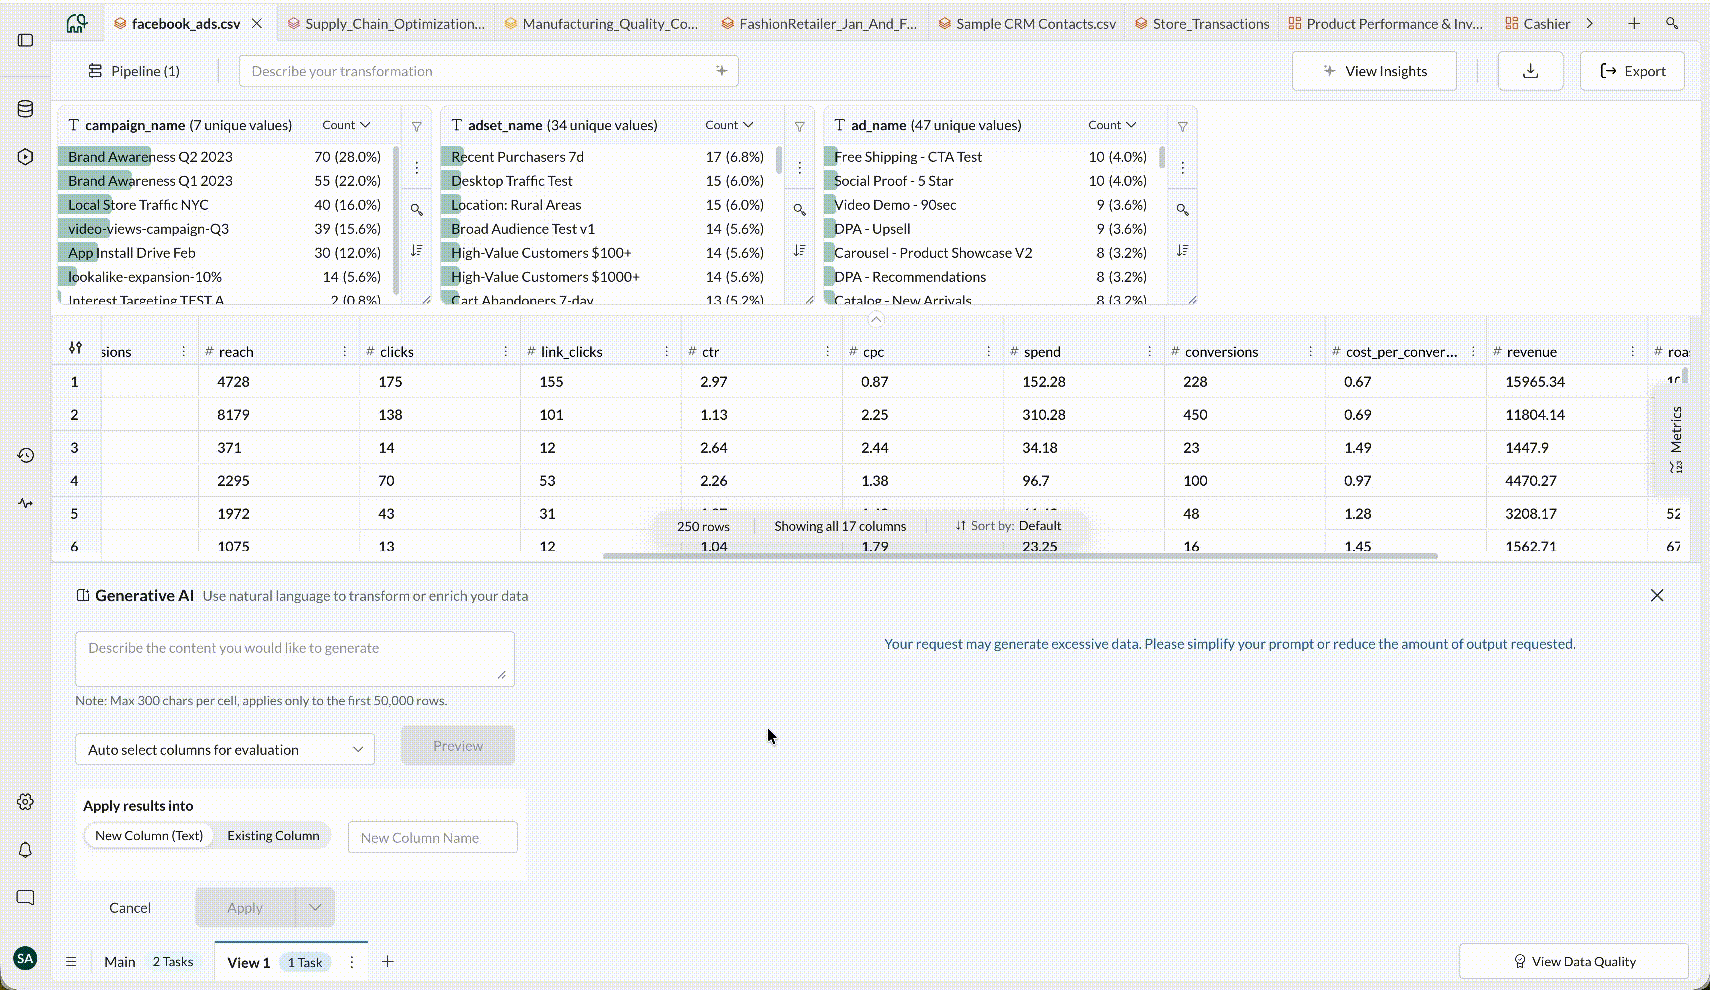Click the New Column Name input field
Screen dimensions: 1710x990
tap(432, 838)
